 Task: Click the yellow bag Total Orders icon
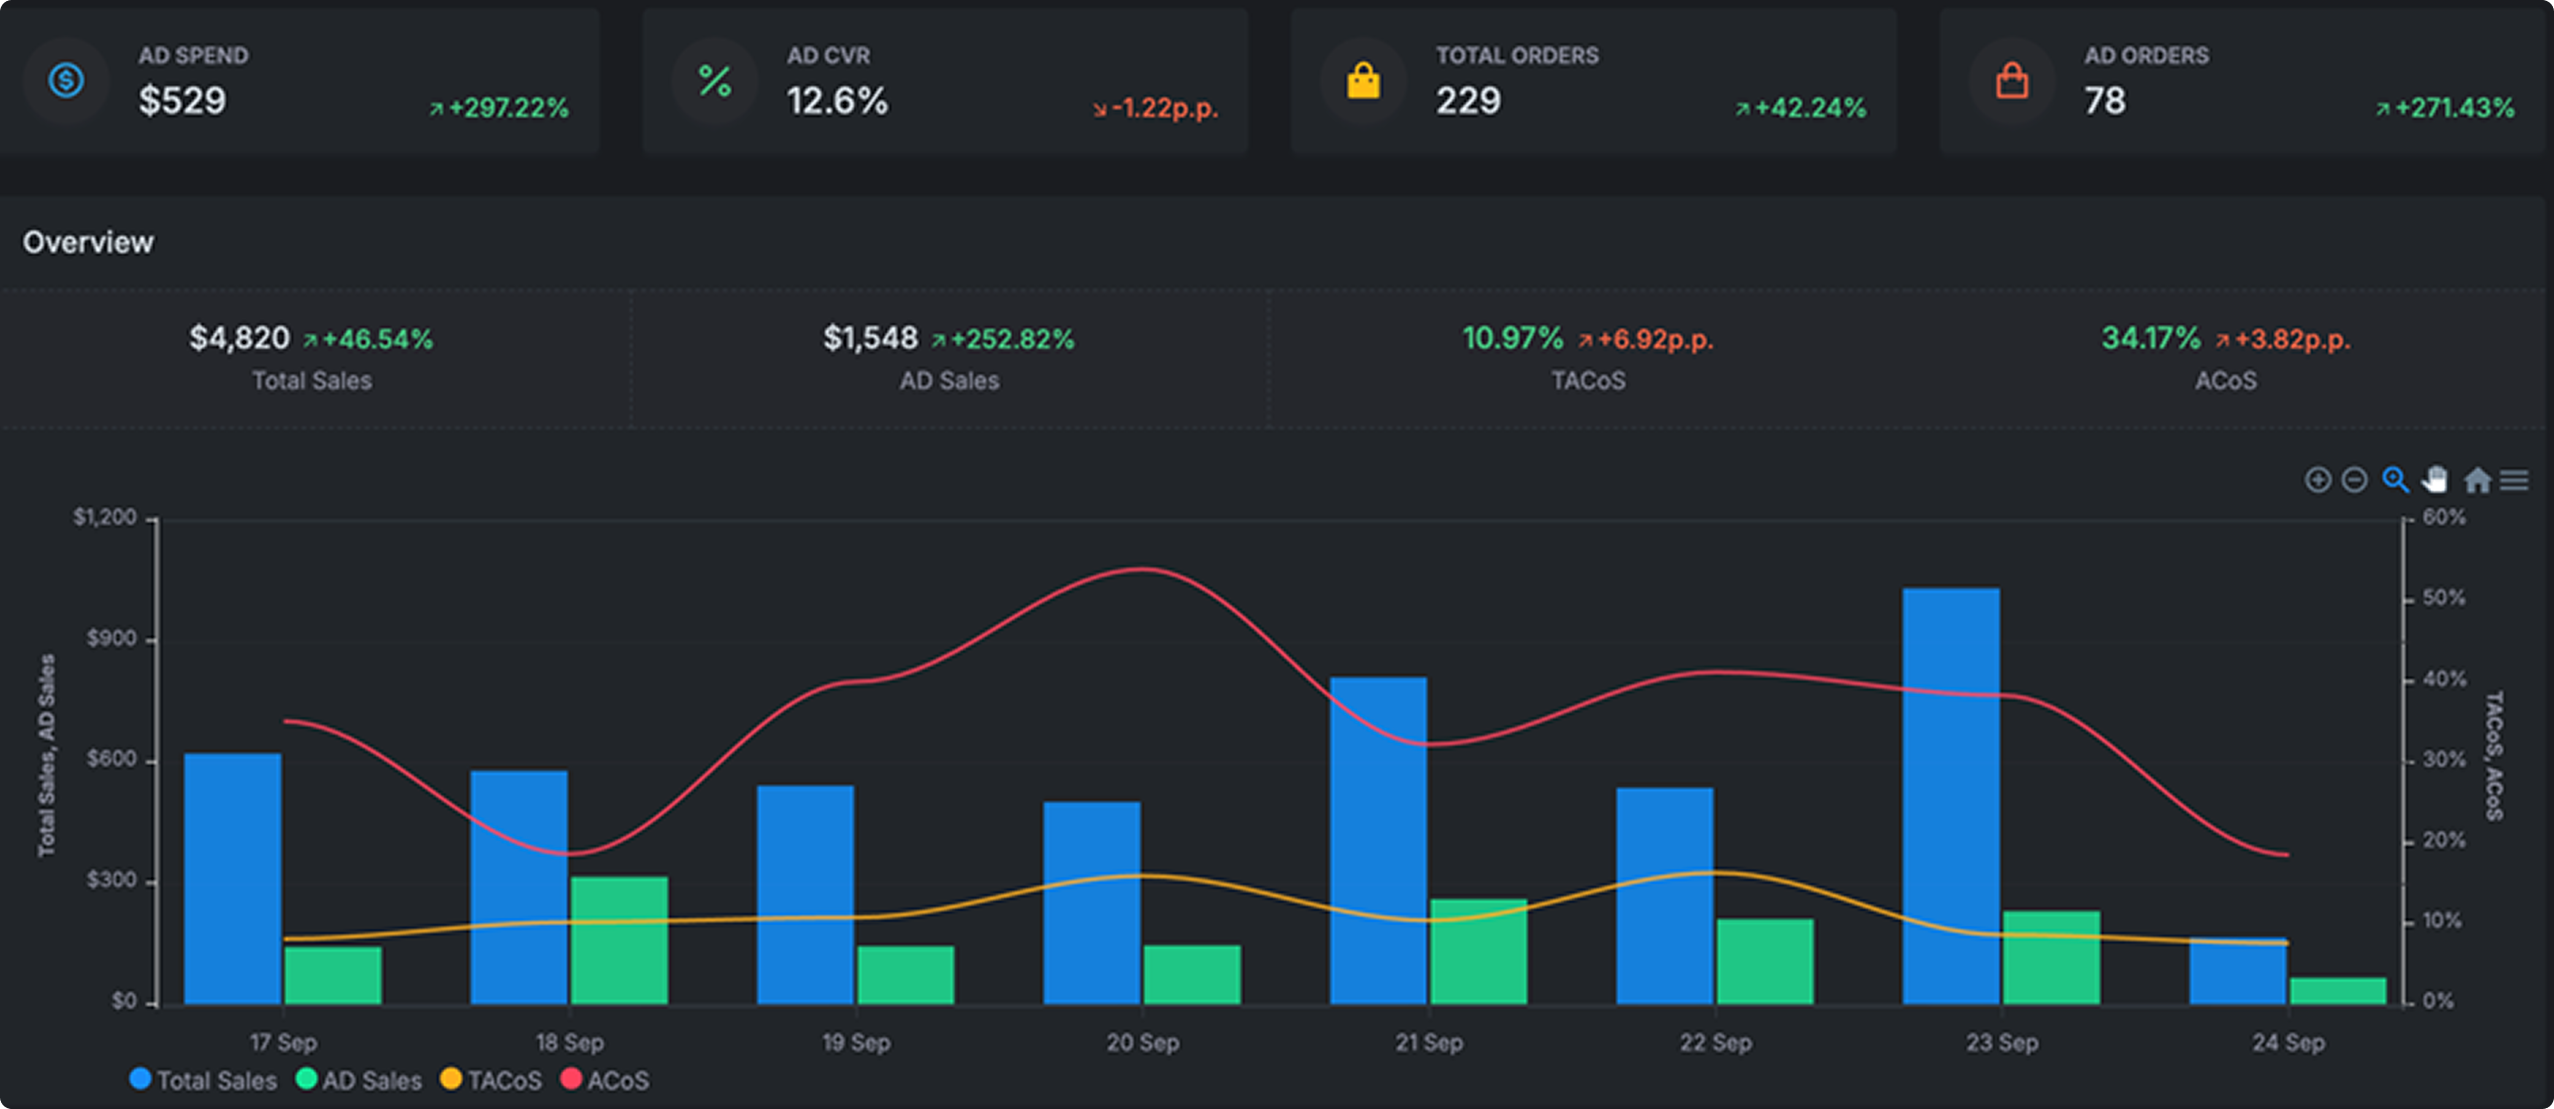tap(1363, 81)
